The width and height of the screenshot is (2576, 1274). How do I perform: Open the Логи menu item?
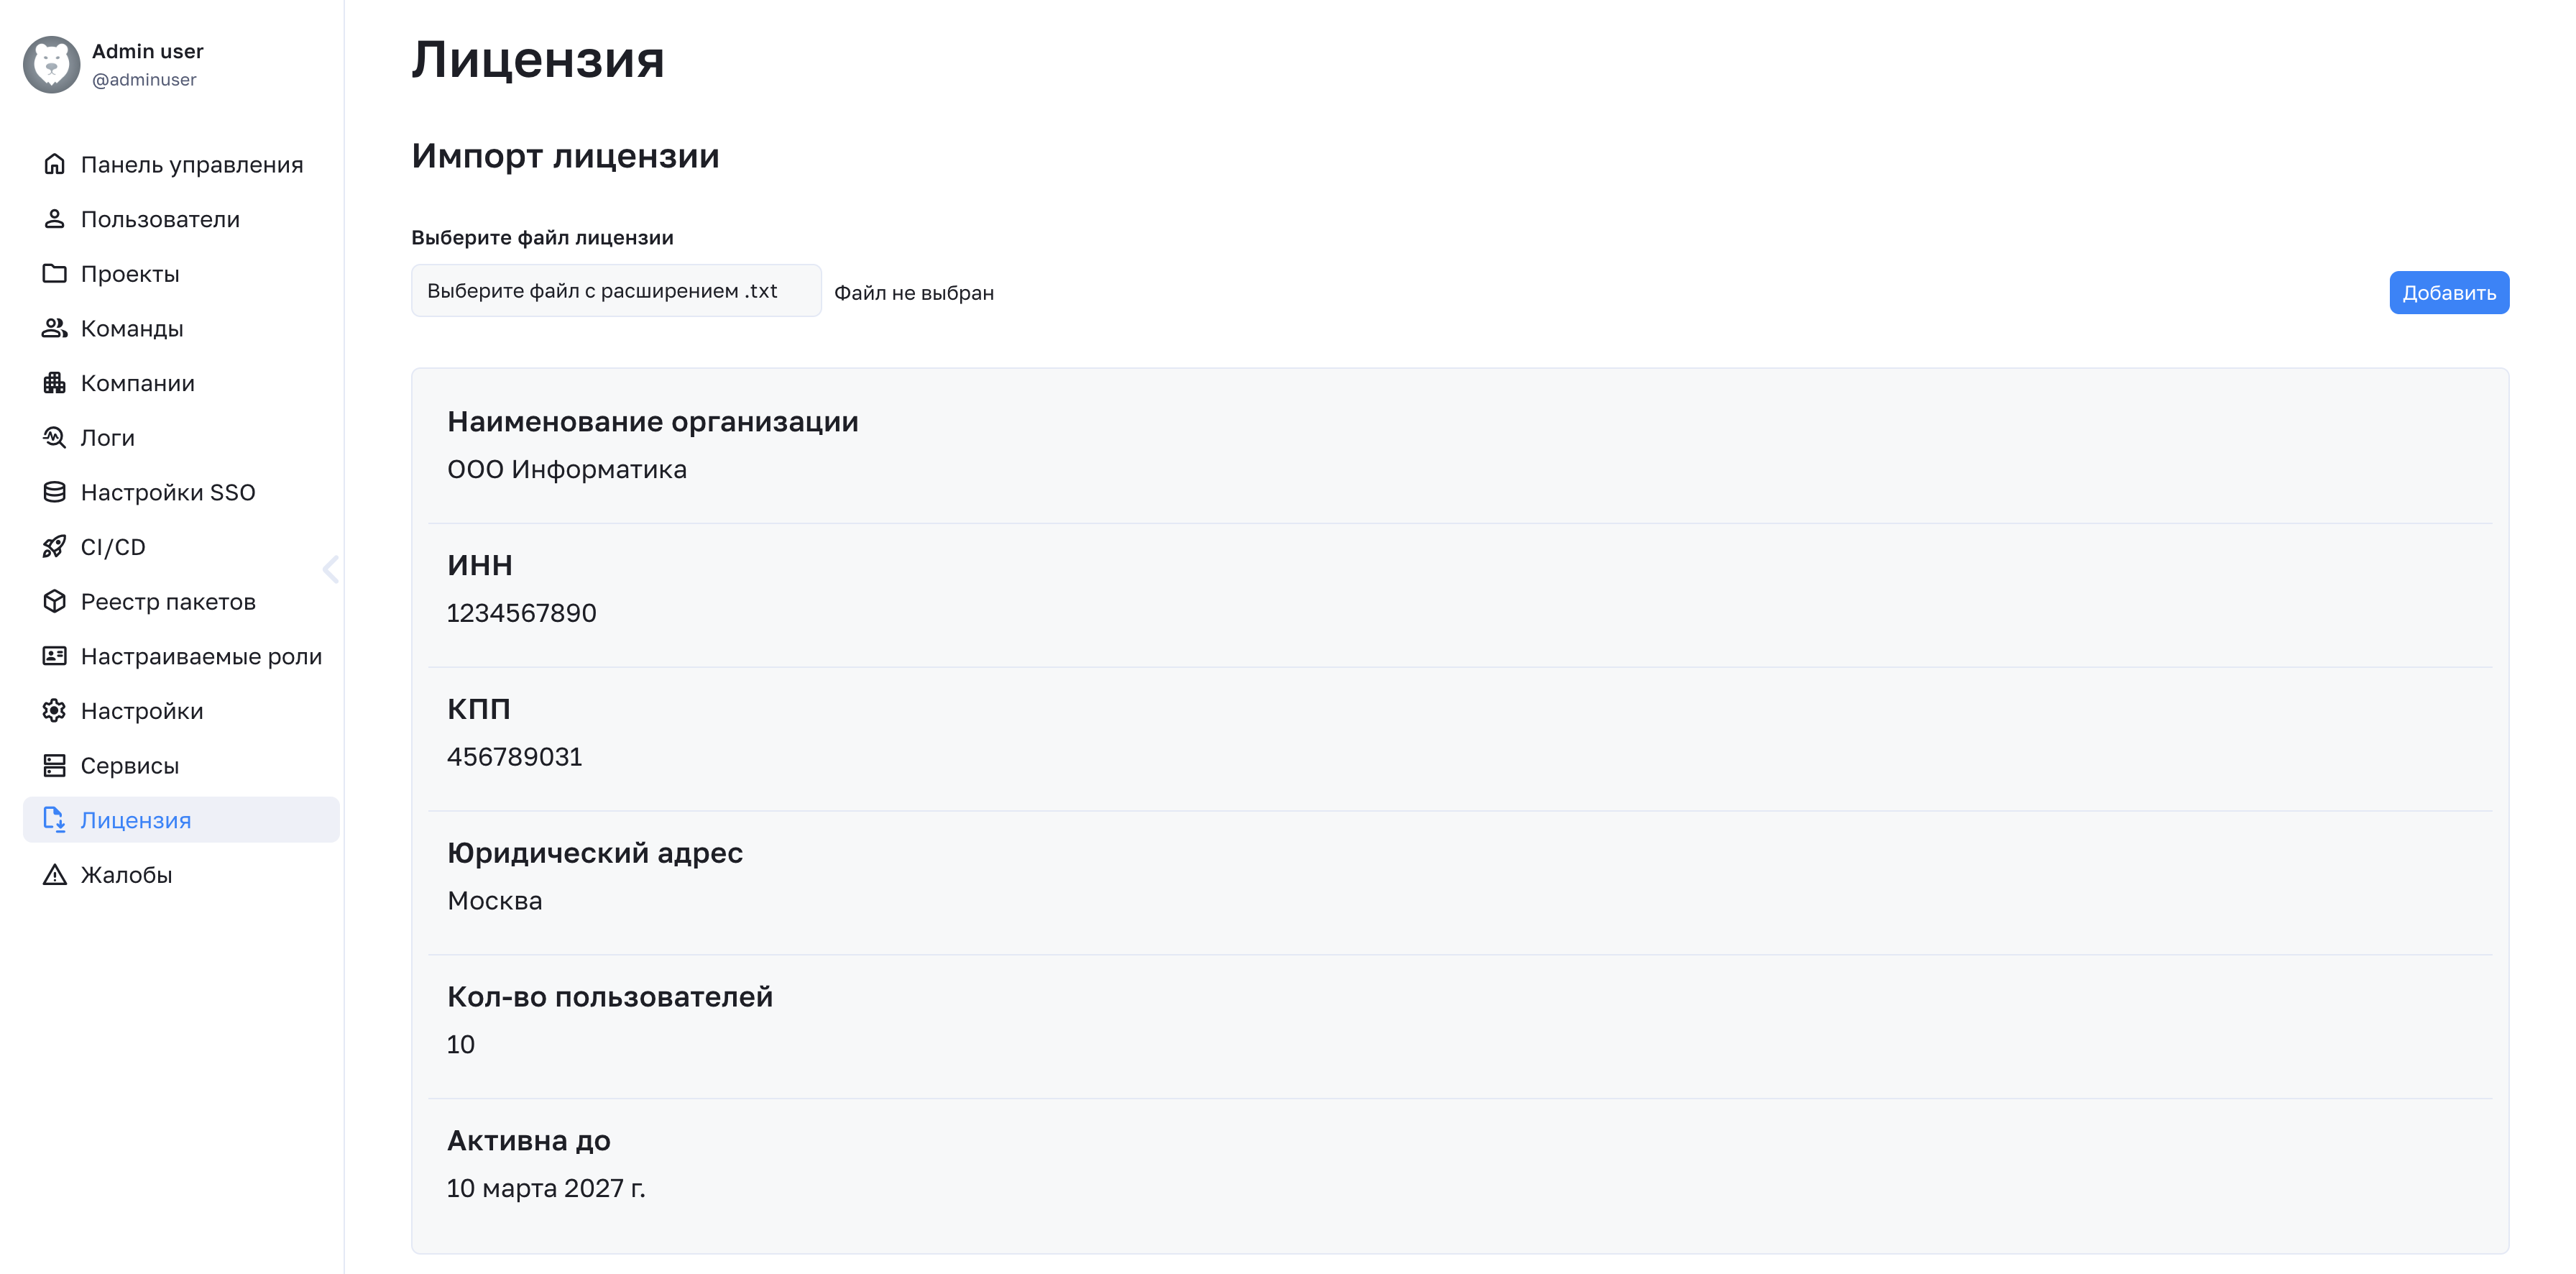click(107, 438)
